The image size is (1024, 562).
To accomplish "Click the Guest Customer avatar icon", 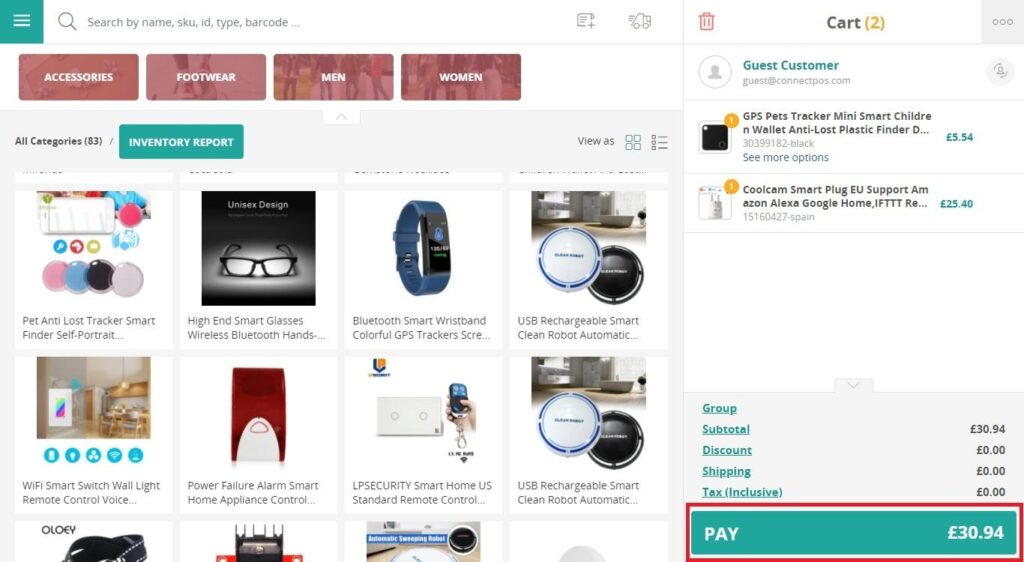I will pos(715,72).
